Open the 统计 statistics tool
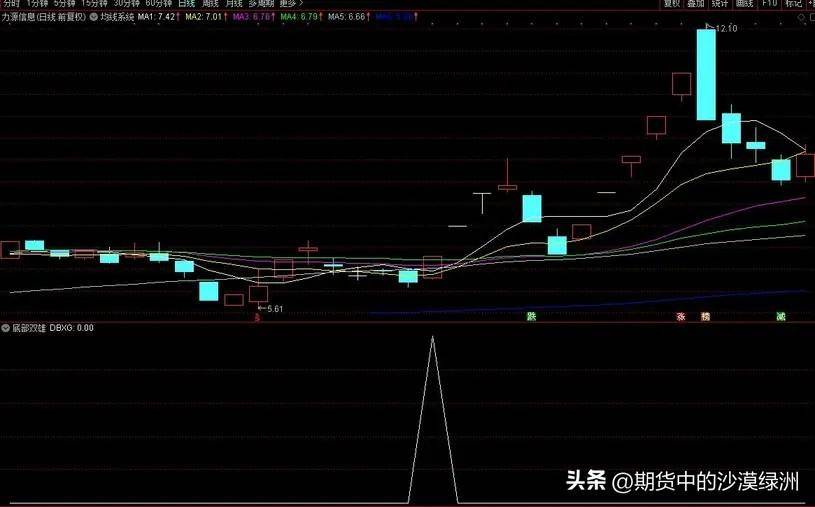This screenshot has width=815, height=507. tap(720, 3)
